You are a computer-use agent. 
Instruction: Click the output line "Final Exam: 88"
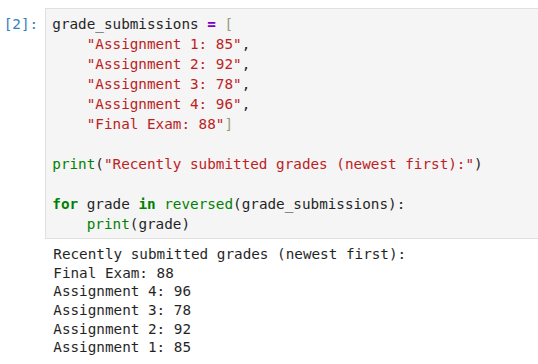(x=114, y=273)
